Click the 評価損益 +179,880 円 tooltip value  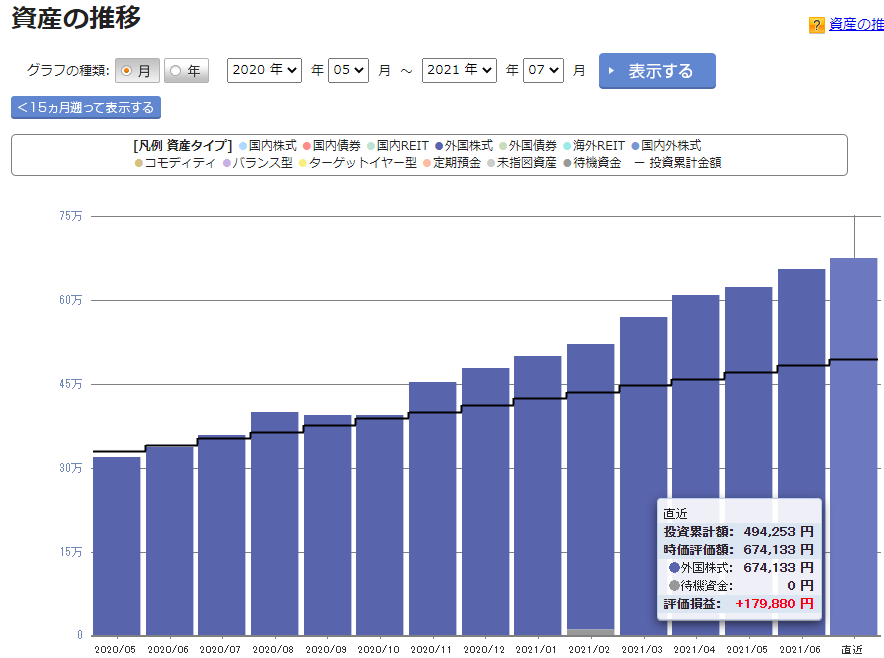774,604
